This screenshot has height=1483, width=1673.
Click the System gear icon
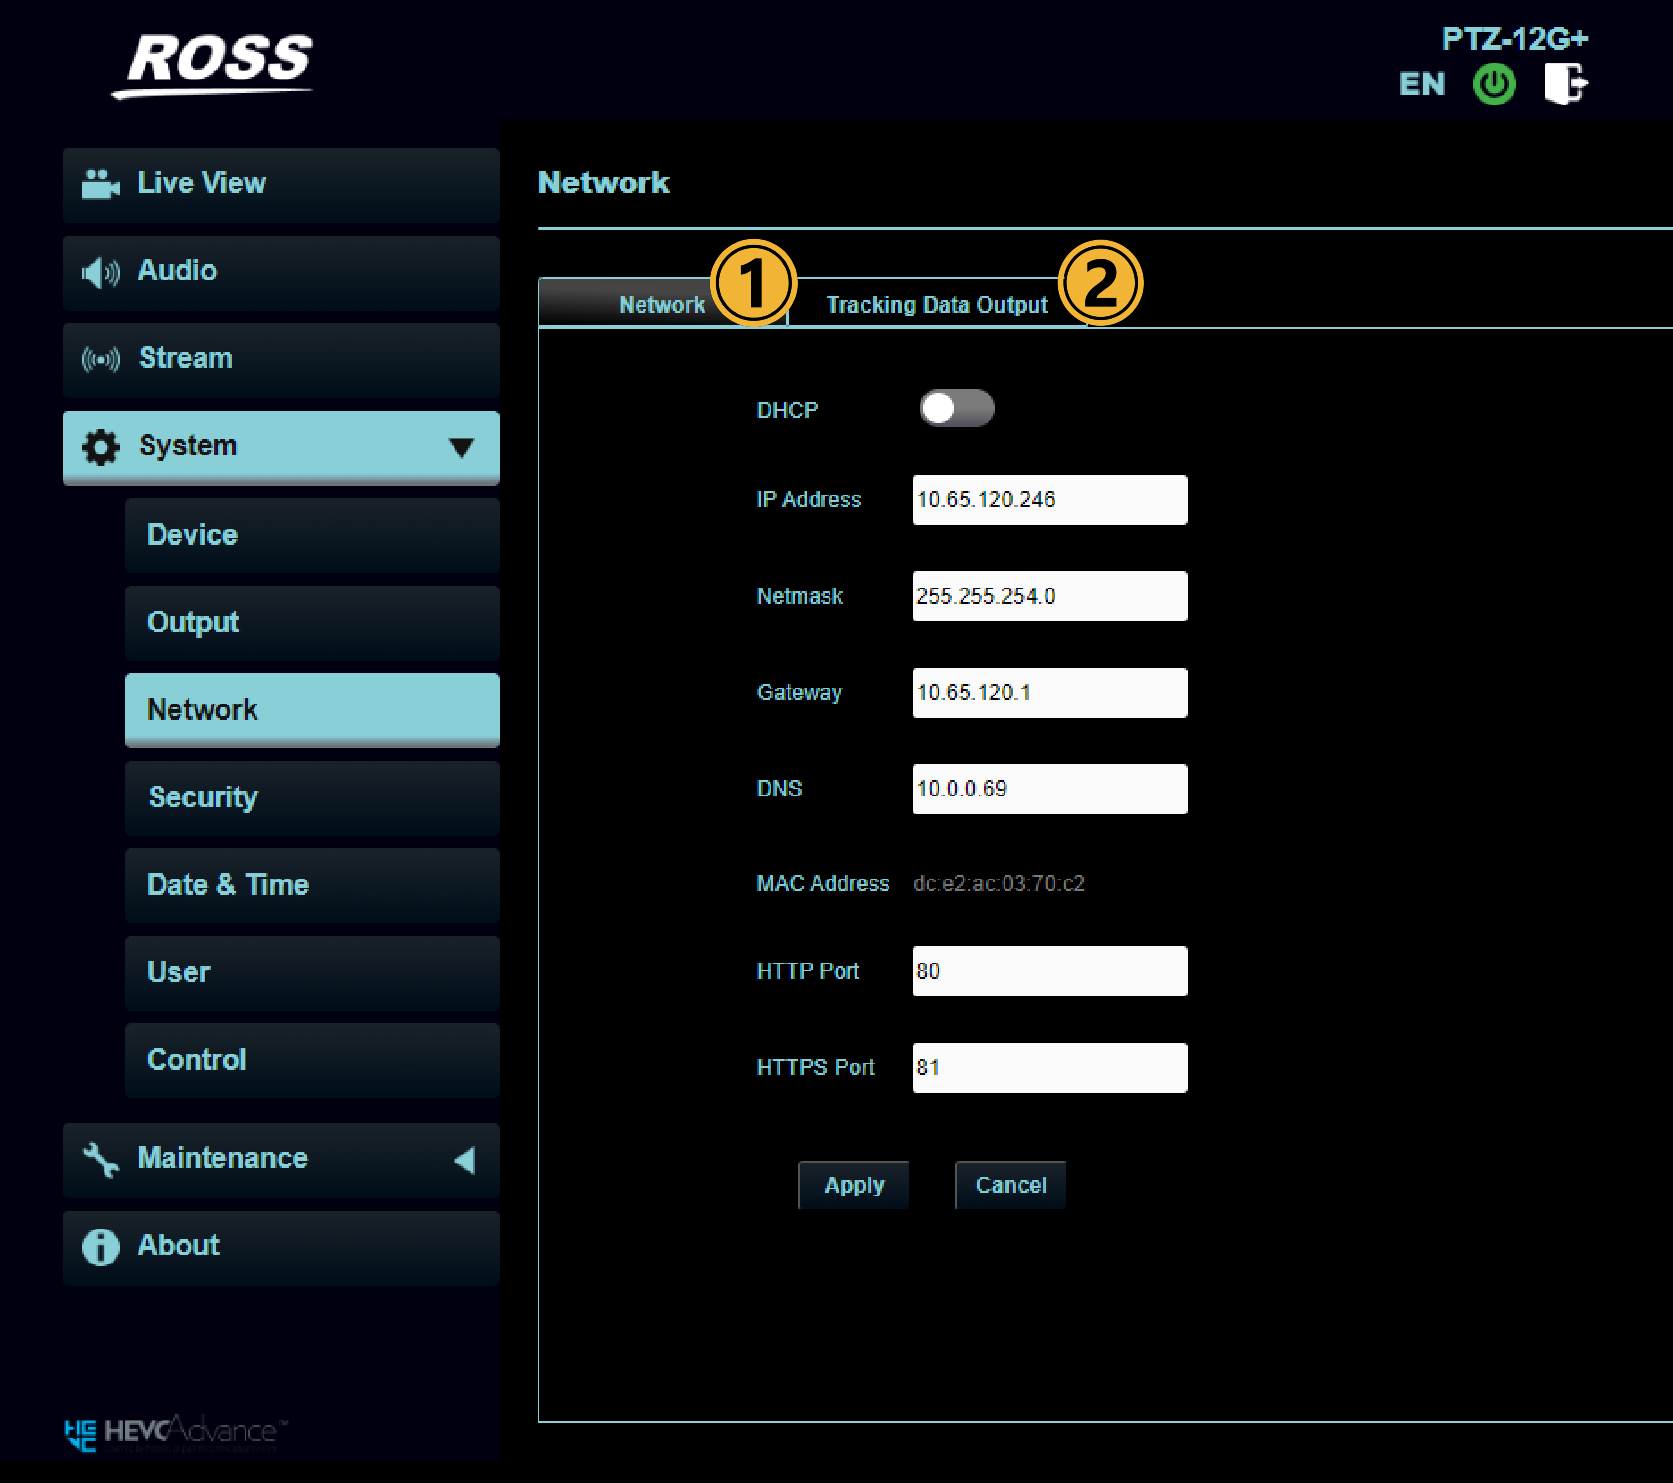point(100,447)
